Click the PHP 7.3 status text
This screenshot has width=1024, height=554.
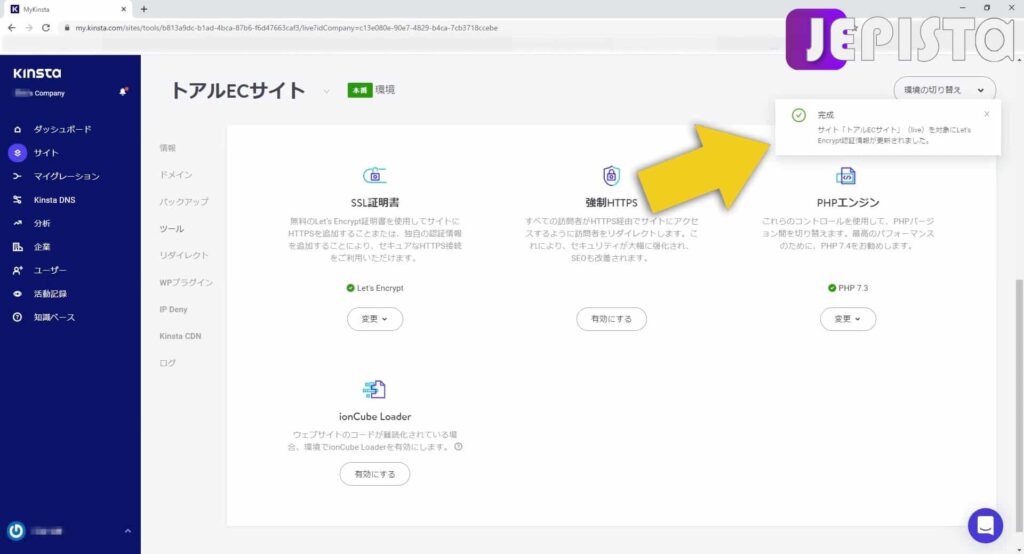tap(853, 288)
